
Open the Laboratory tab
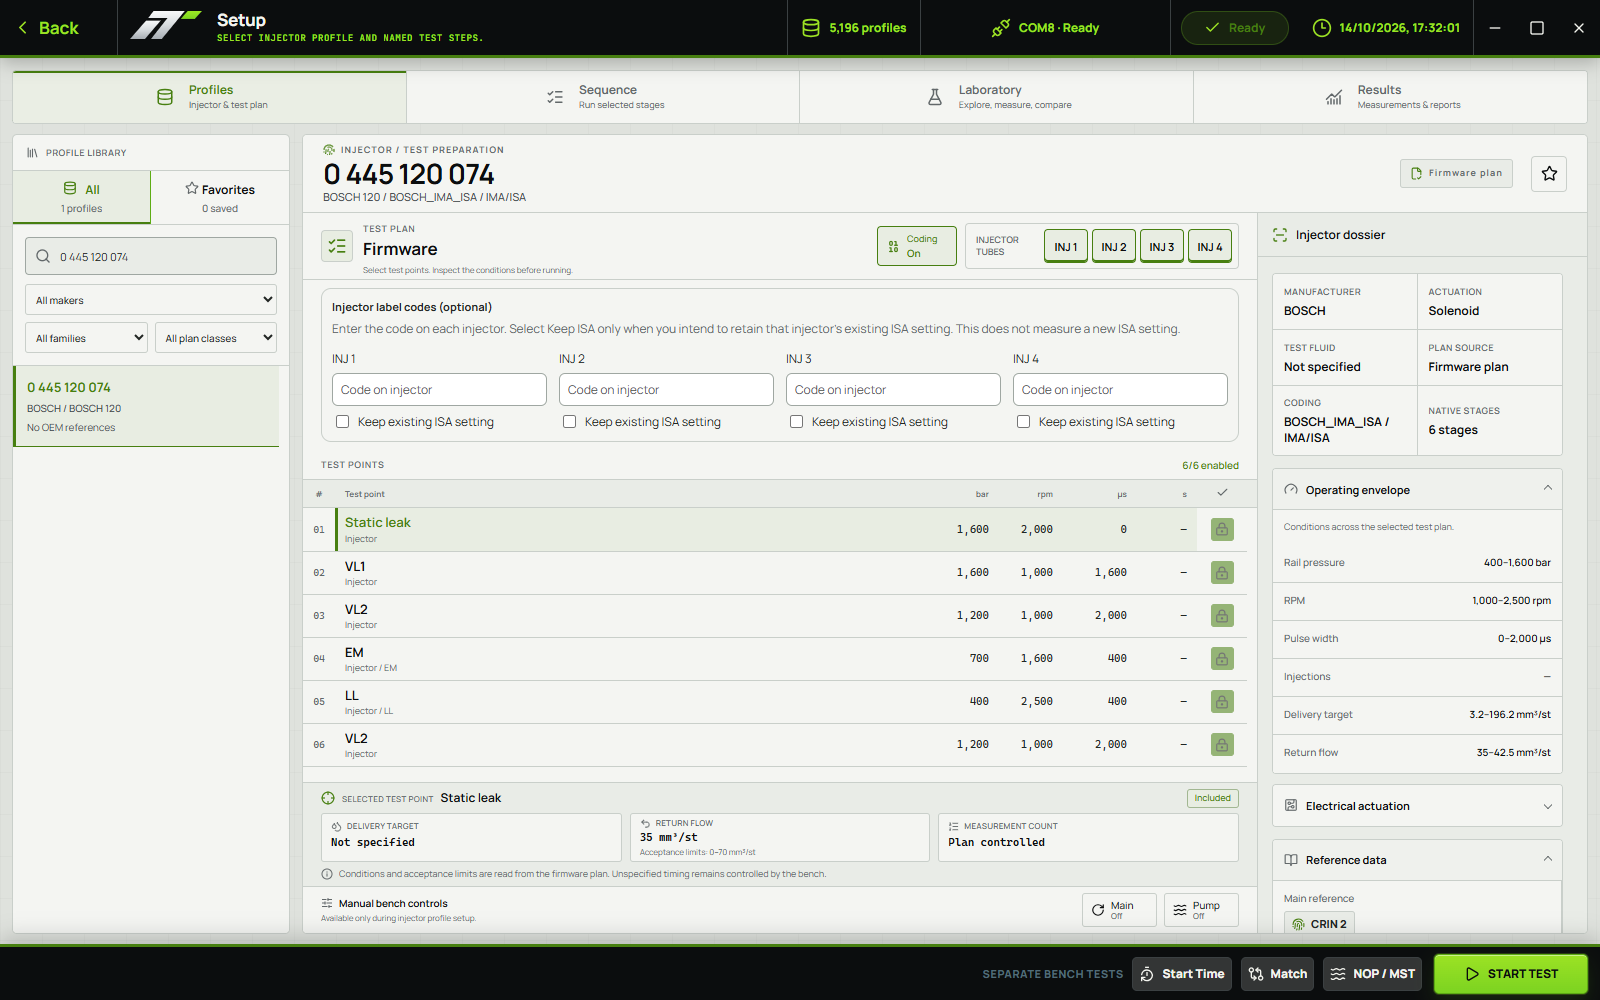point(997,97)
